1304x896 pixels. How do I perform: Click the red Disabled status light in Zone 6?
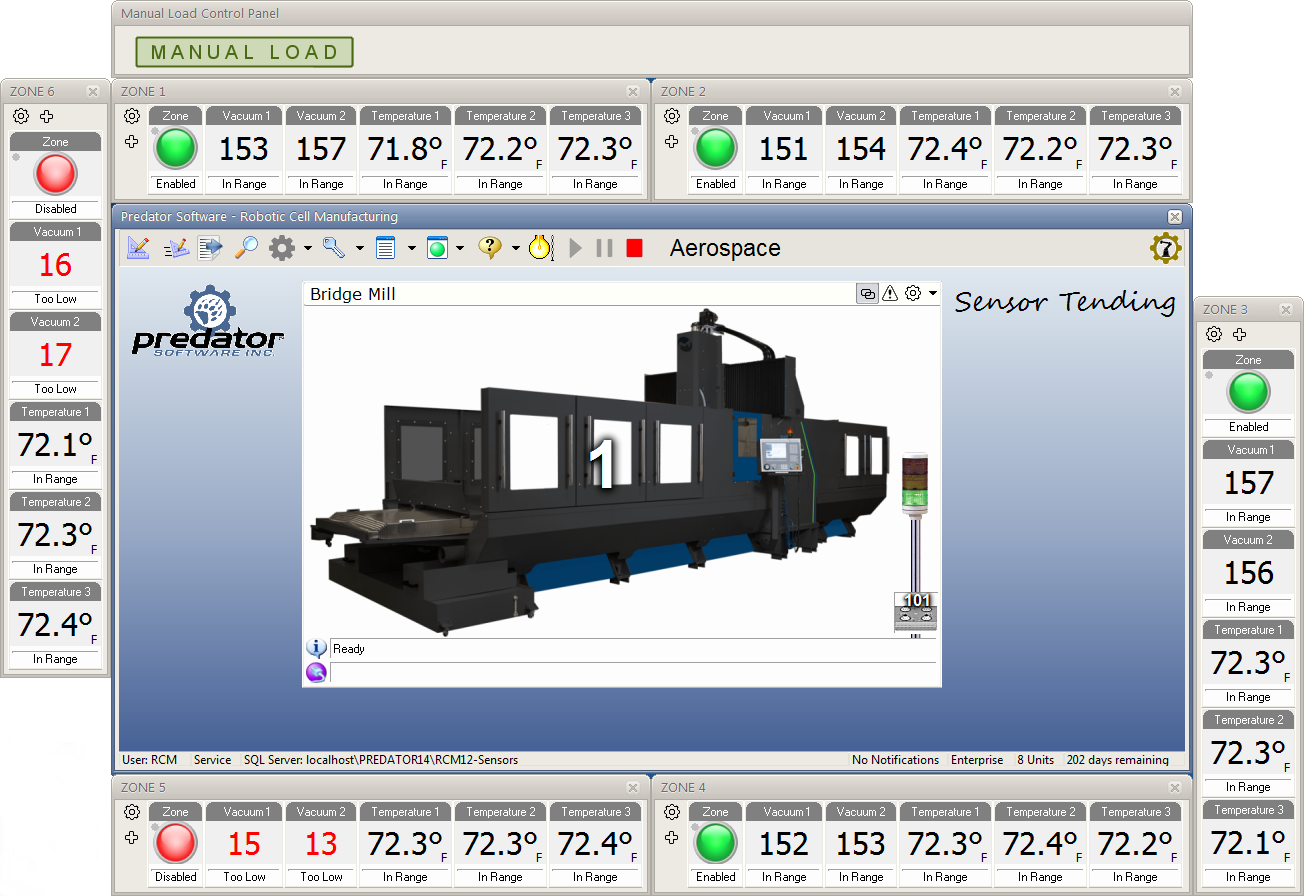(55, 175)
